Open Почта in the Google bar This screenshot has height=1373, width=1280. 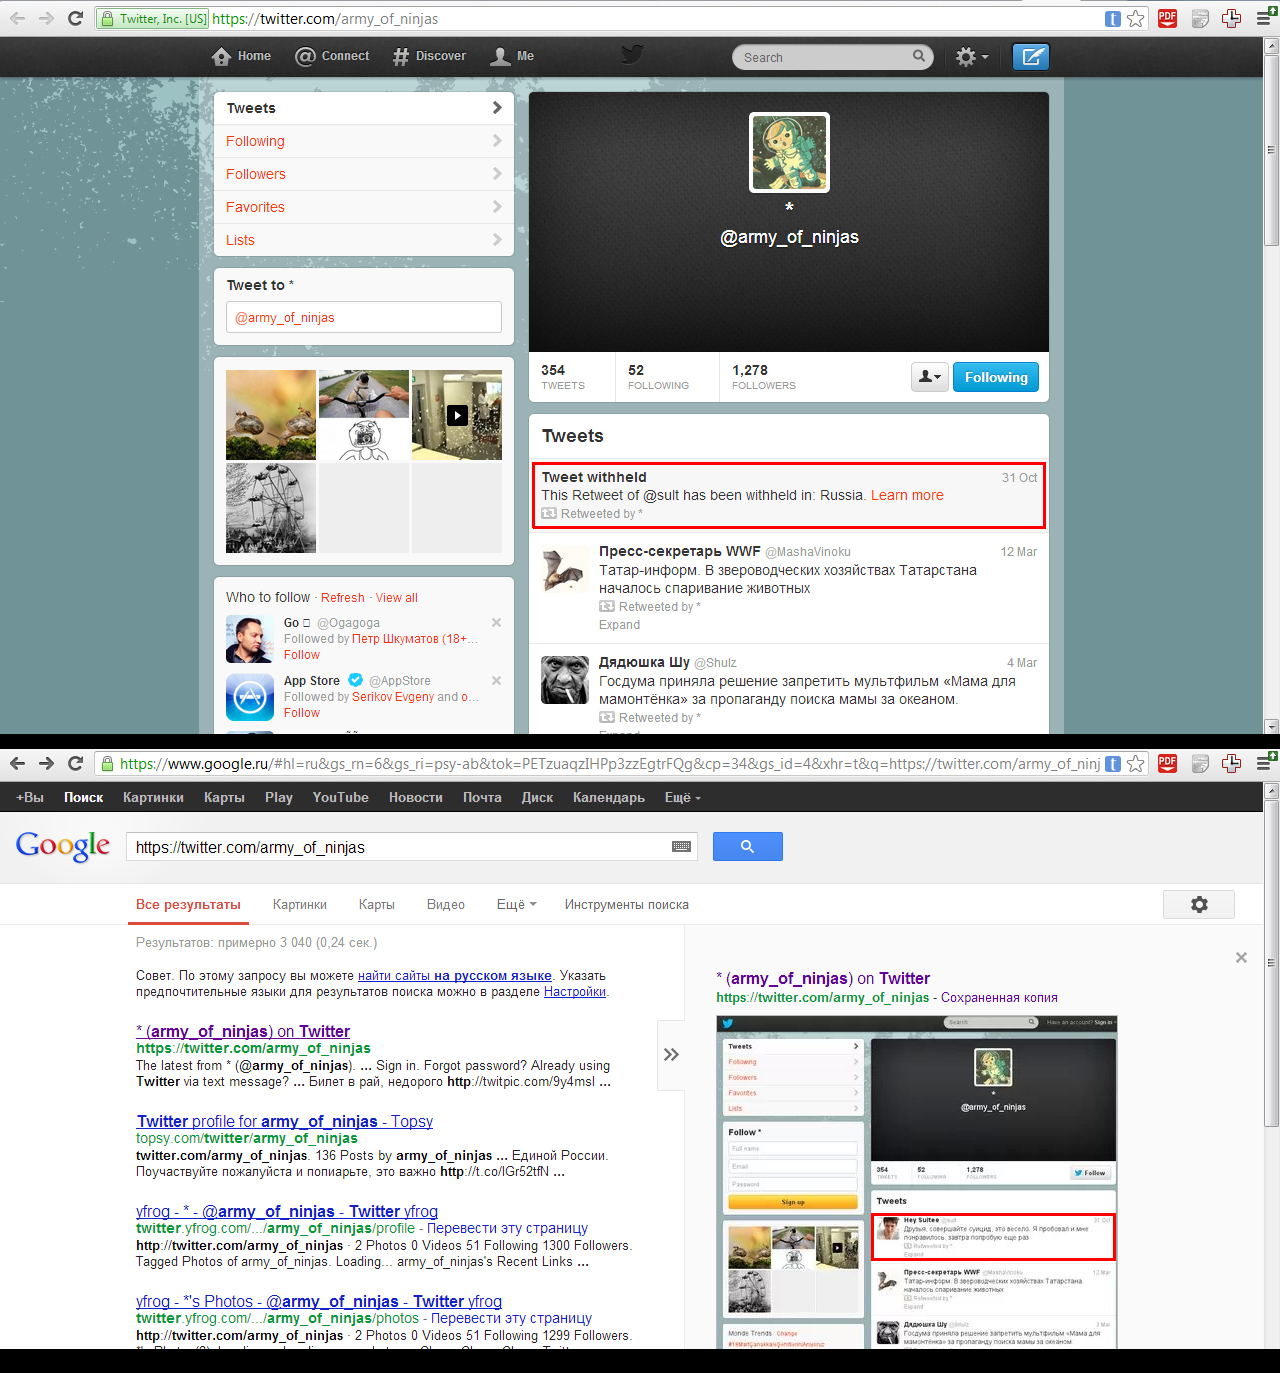click(x=482, y=797)
